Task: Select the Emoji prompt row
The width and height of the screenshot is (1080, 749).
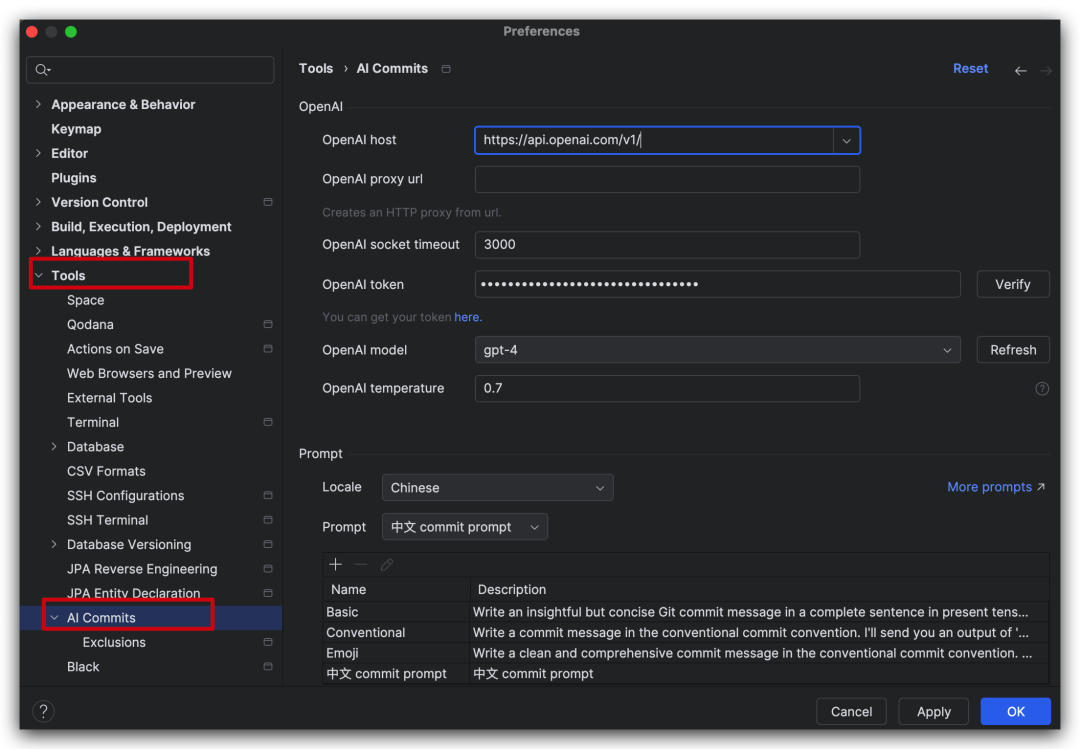Action: click(x=685, y=653)
